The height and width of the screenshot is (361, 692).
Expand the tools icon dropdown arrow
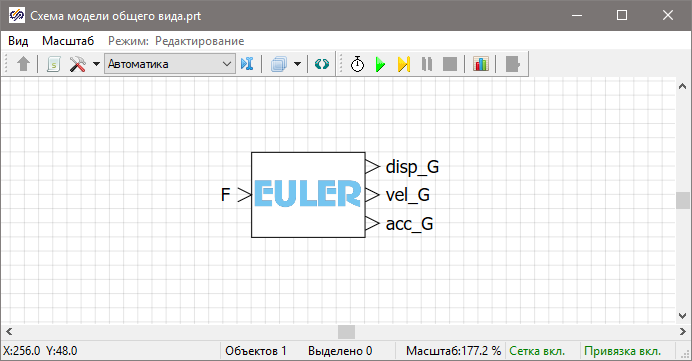click(96, 64)
